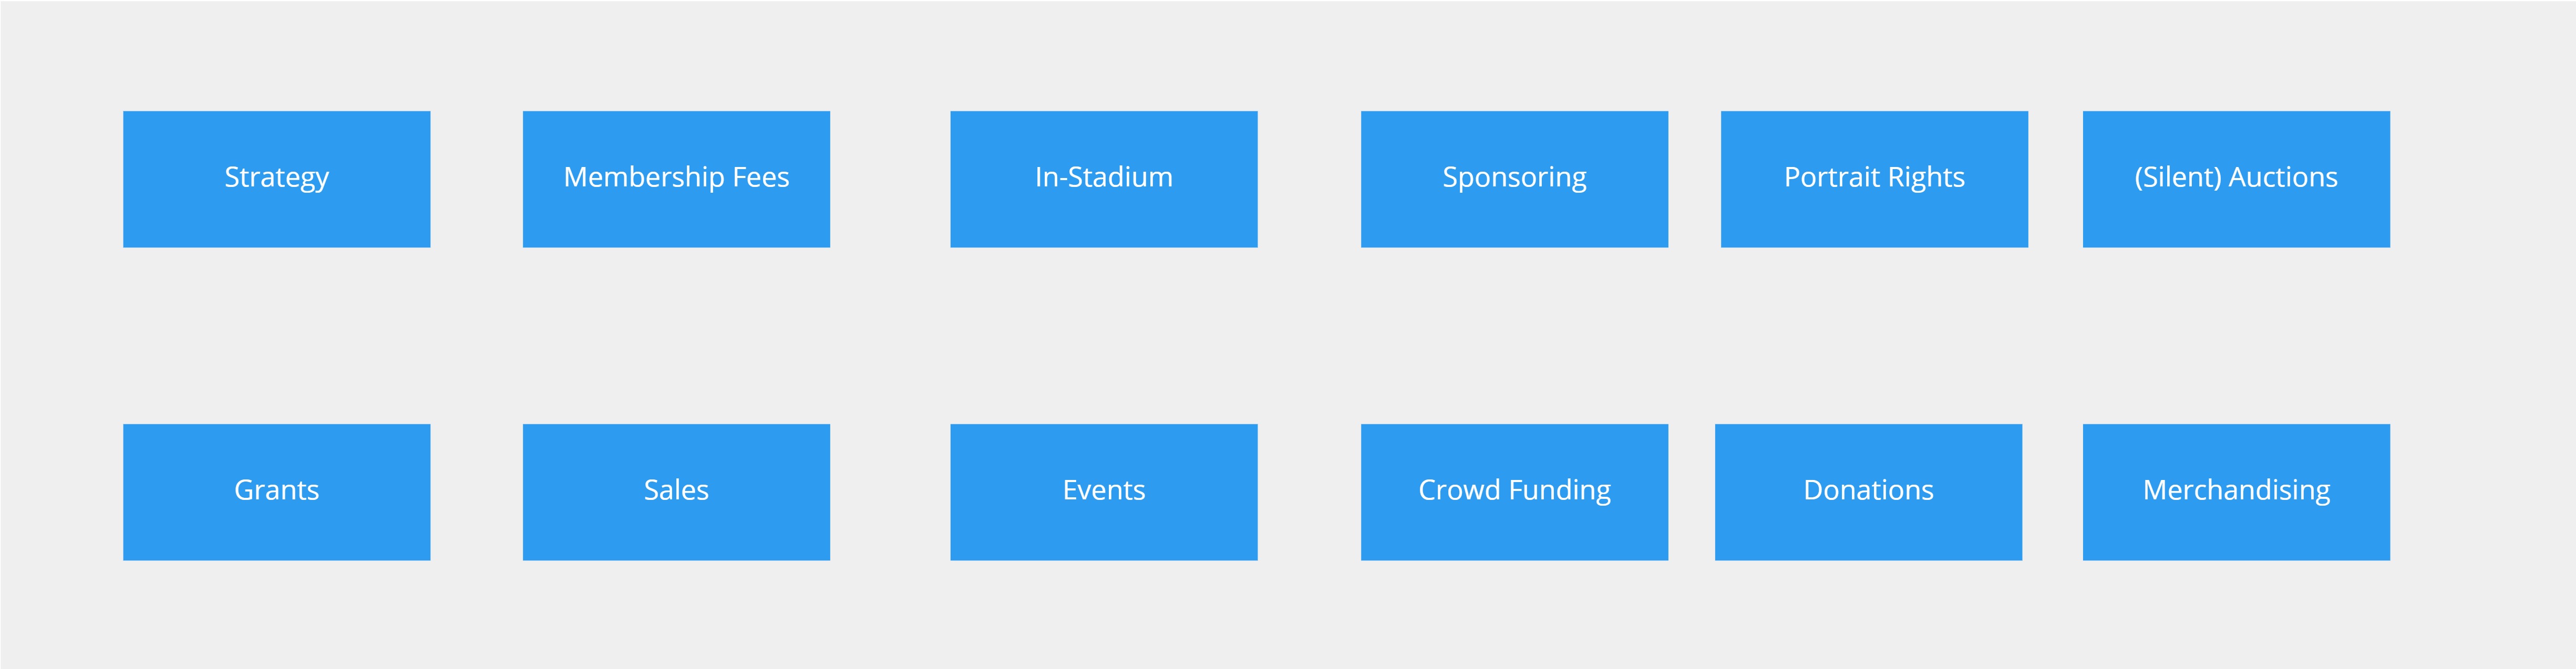
Task: Click the Grants box
Action: (277, 492)
